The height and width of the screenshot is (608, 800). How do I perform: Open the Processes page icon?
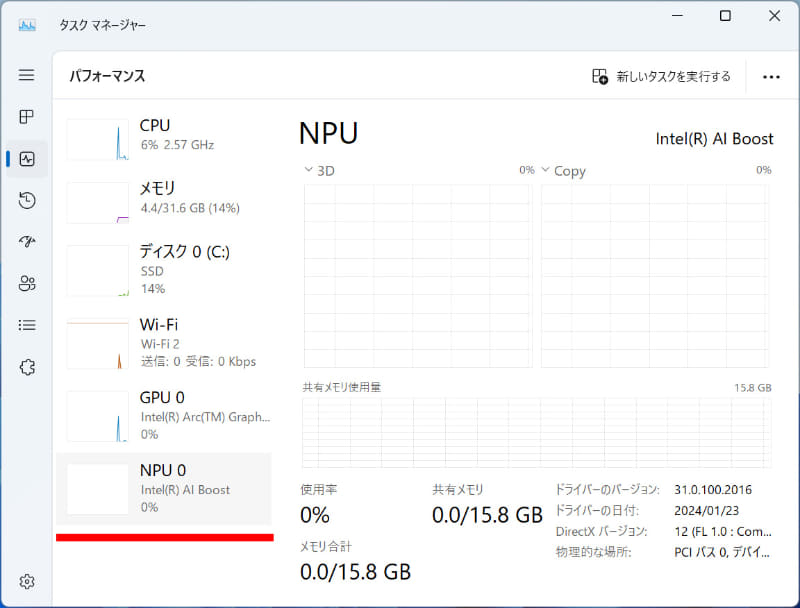(x=27, y=117)
